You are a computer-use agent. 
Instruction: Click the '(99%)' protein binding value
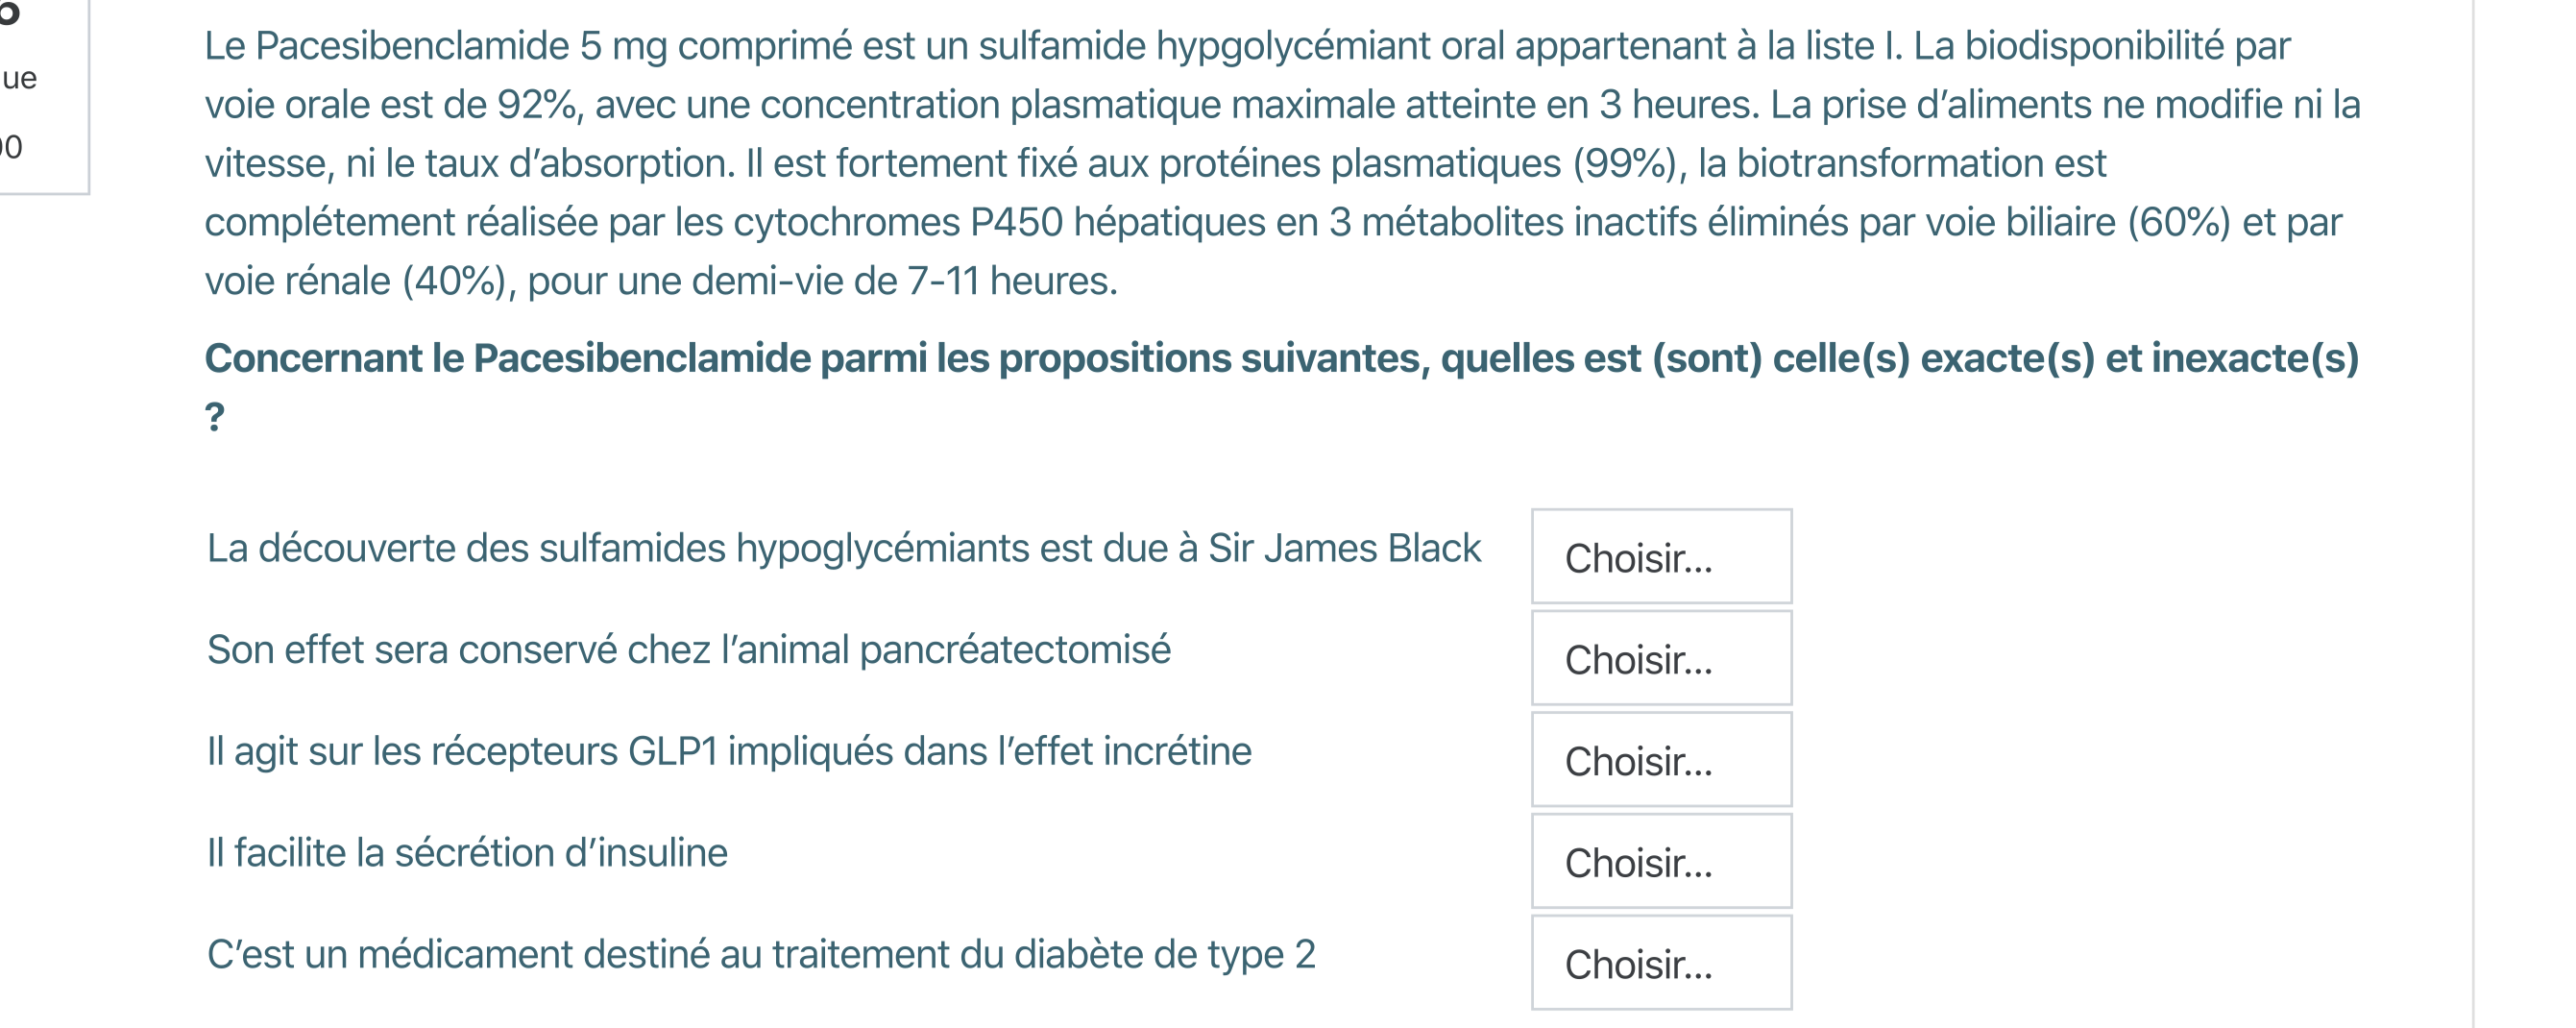pos(1624,164)
